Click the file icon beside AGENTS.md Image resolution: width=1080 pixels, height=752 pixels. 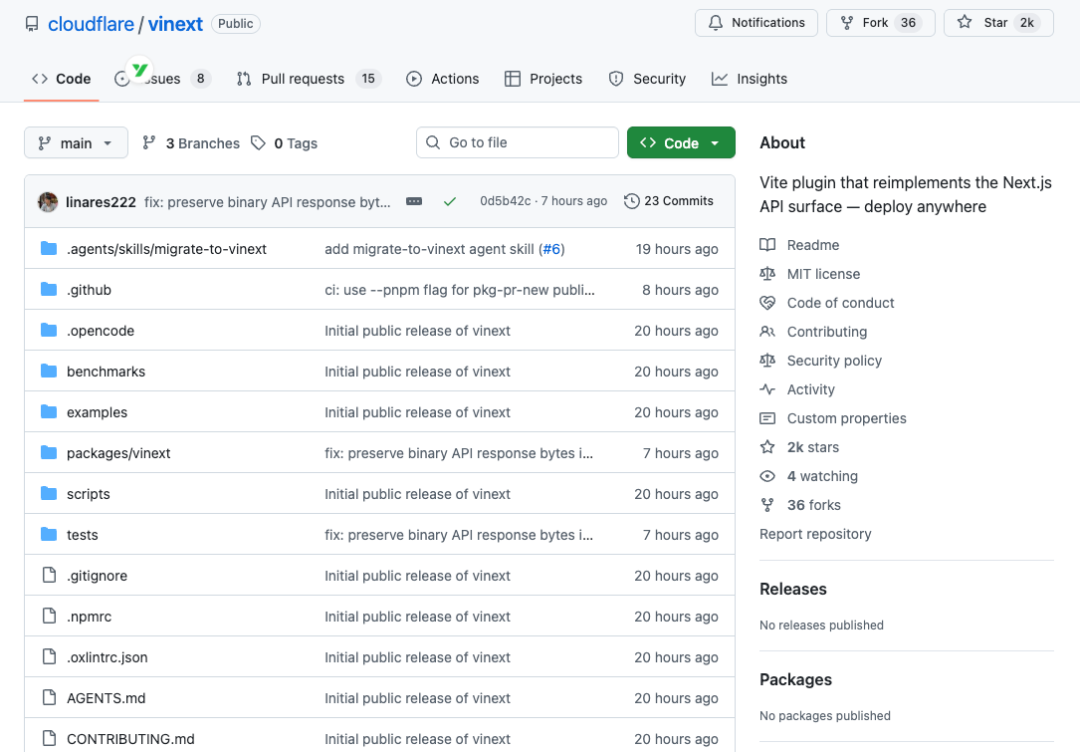point(51,697)
